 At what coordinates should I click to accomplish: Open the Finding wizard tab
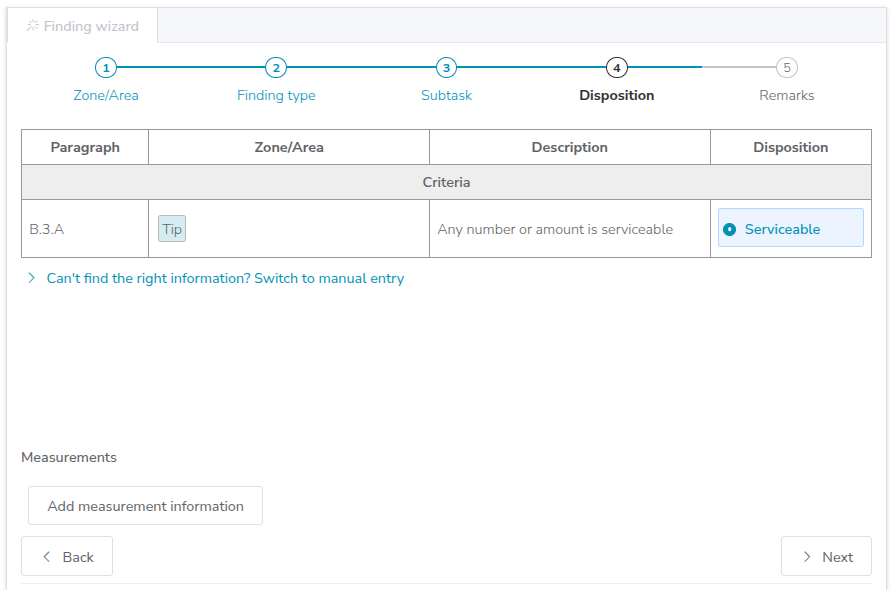83,26
